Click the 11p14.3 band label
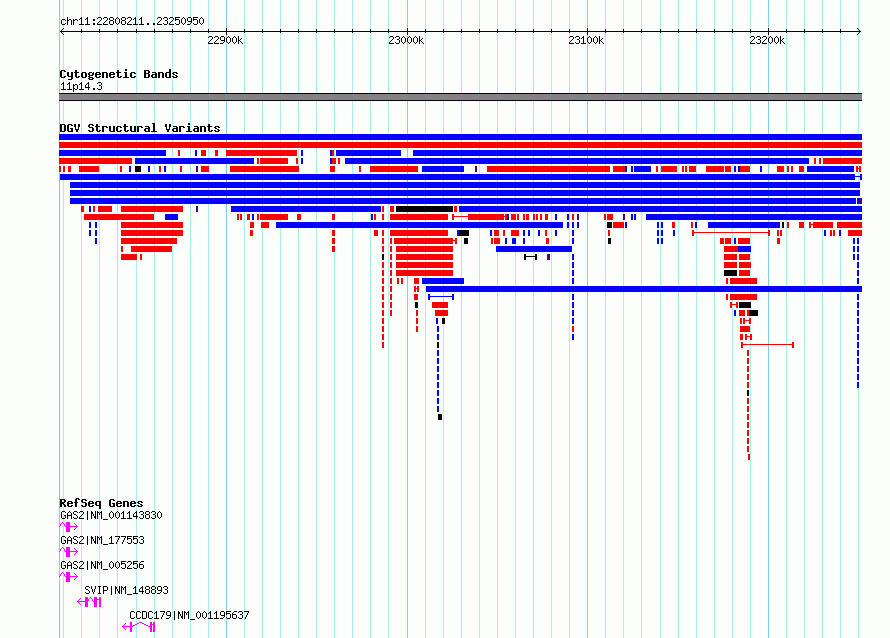 pos(81,86)
